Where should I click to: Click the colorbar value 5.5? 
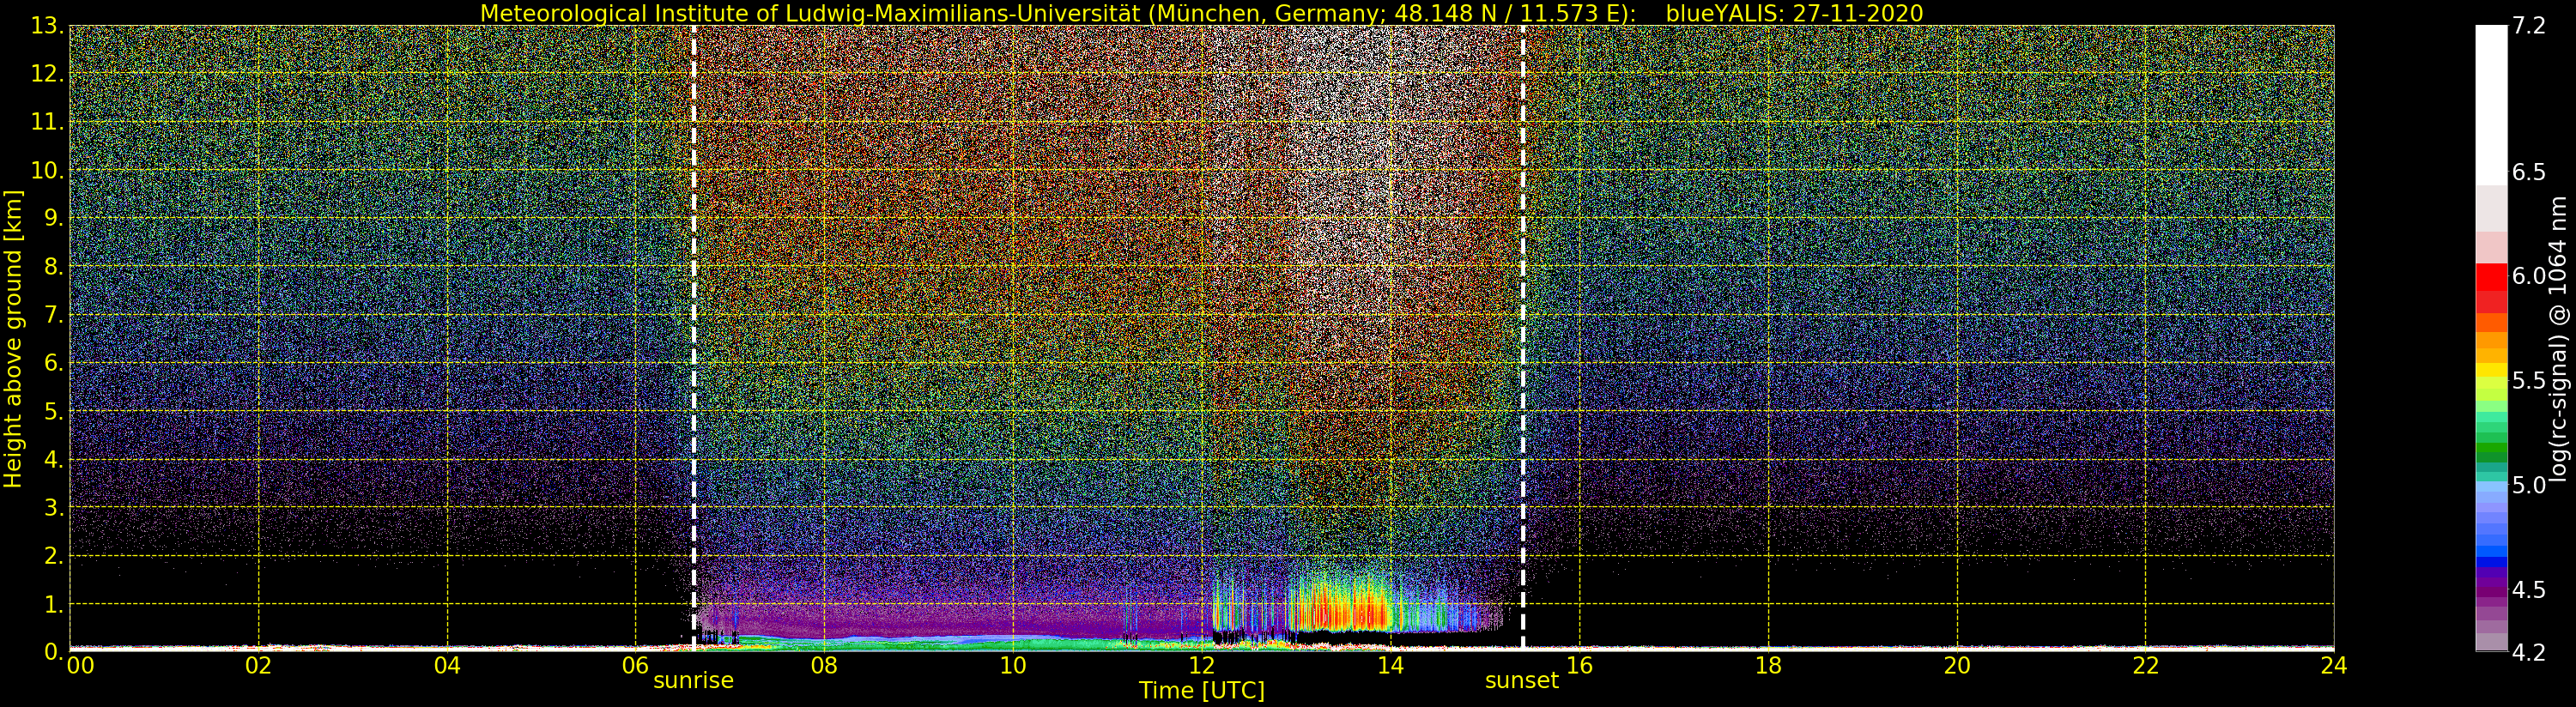click(2529, 381)
